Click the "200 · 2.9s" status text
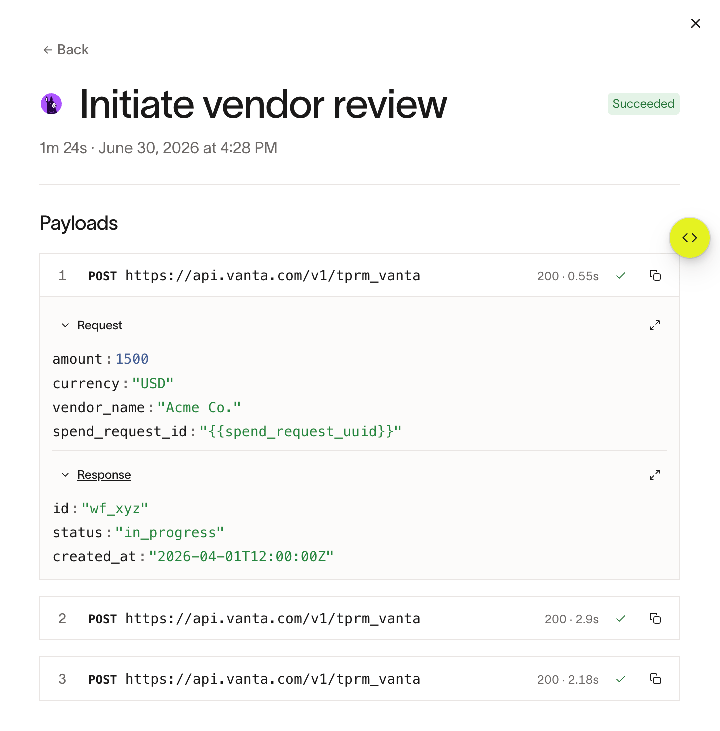Viewport: 720px width, 731px height. [571, 619]
